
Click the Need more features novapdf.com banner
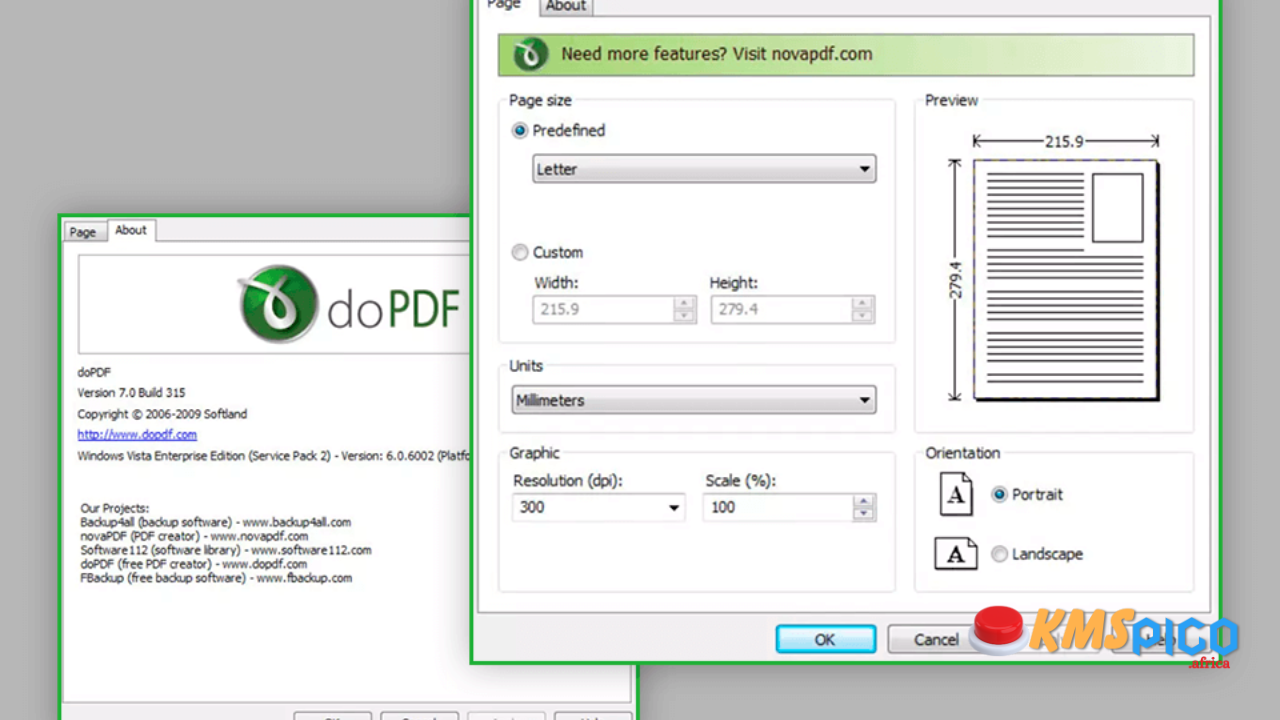[846, 55]
